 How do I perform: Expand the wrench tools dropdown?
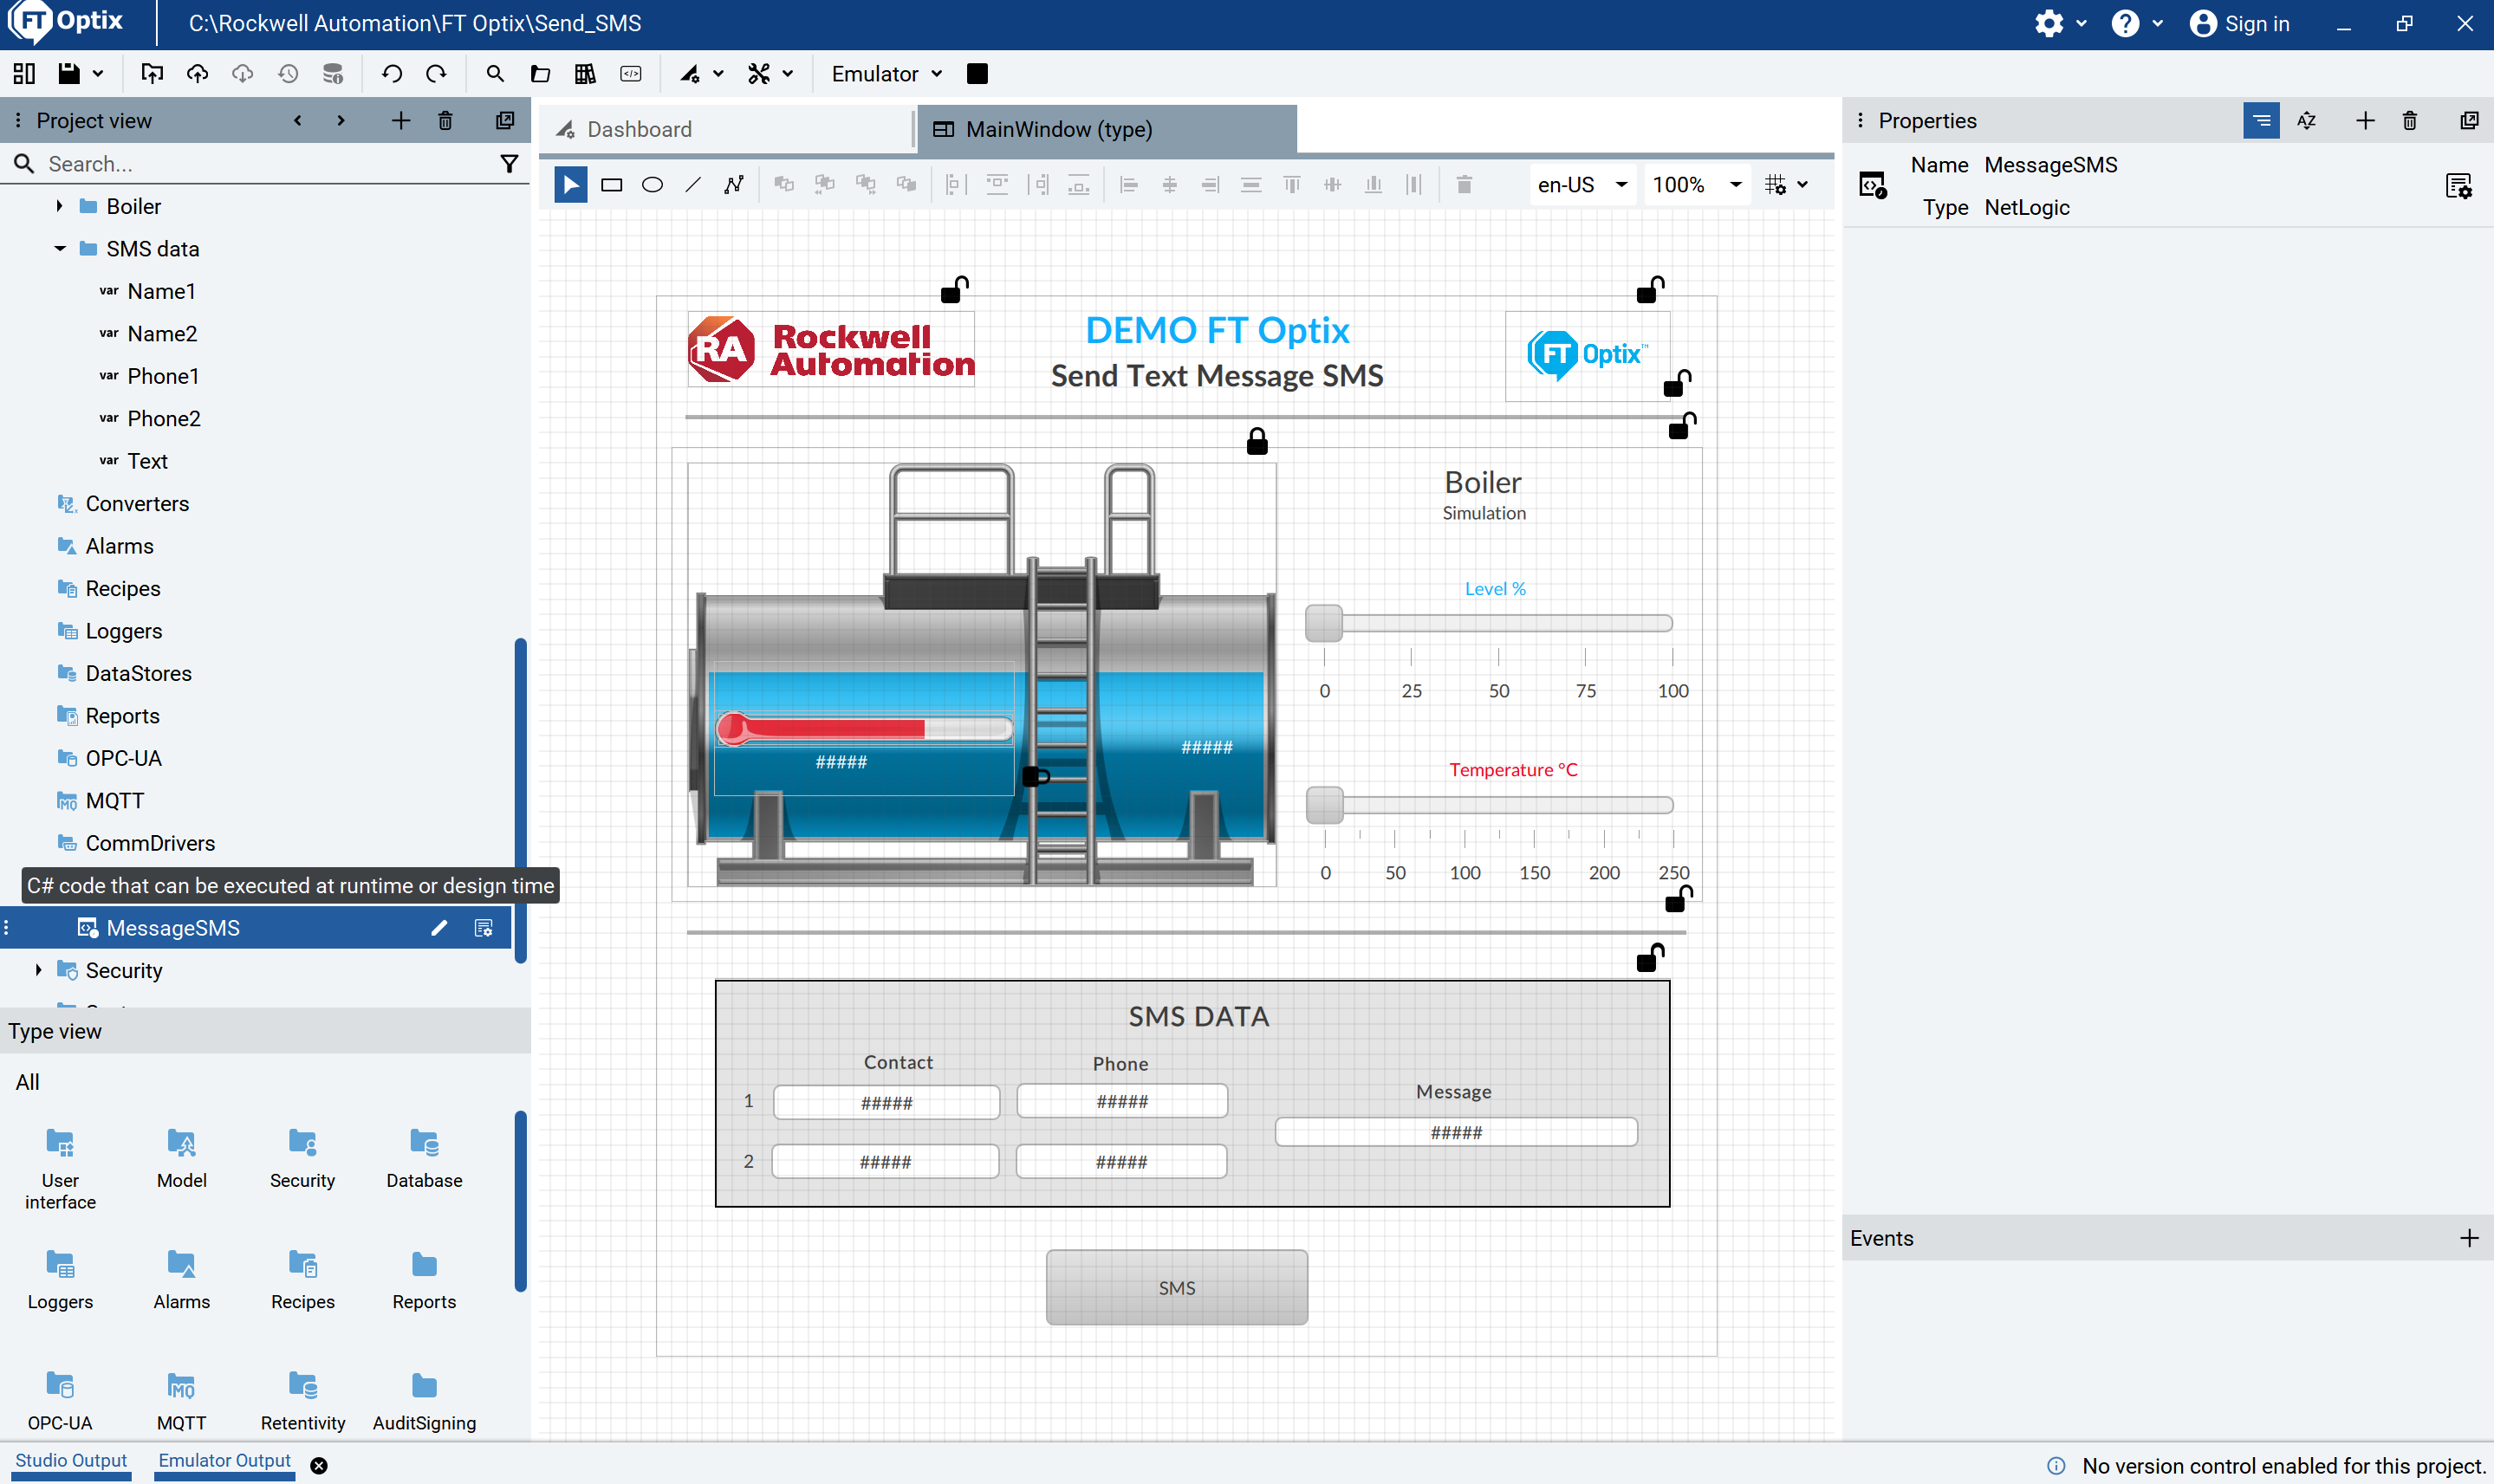click(x=788, y=74)
